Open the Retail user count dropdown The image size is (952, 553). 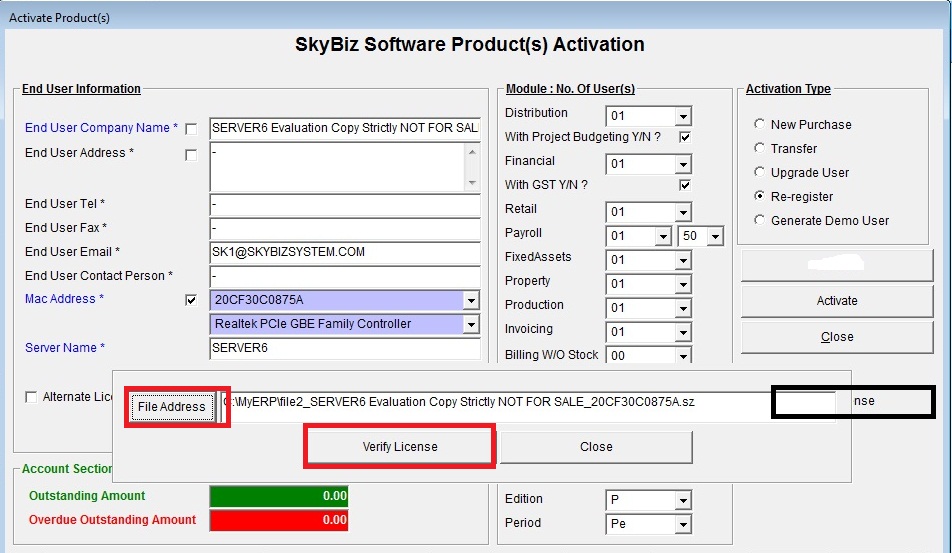tap(683, 212)
